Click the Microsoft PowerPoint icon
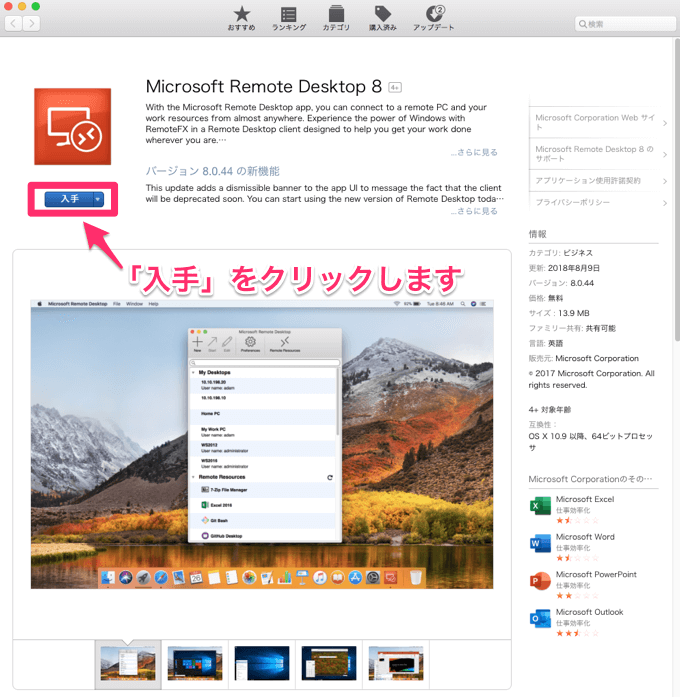The width and height of the screenshot is (680, 697). [540, 581]
